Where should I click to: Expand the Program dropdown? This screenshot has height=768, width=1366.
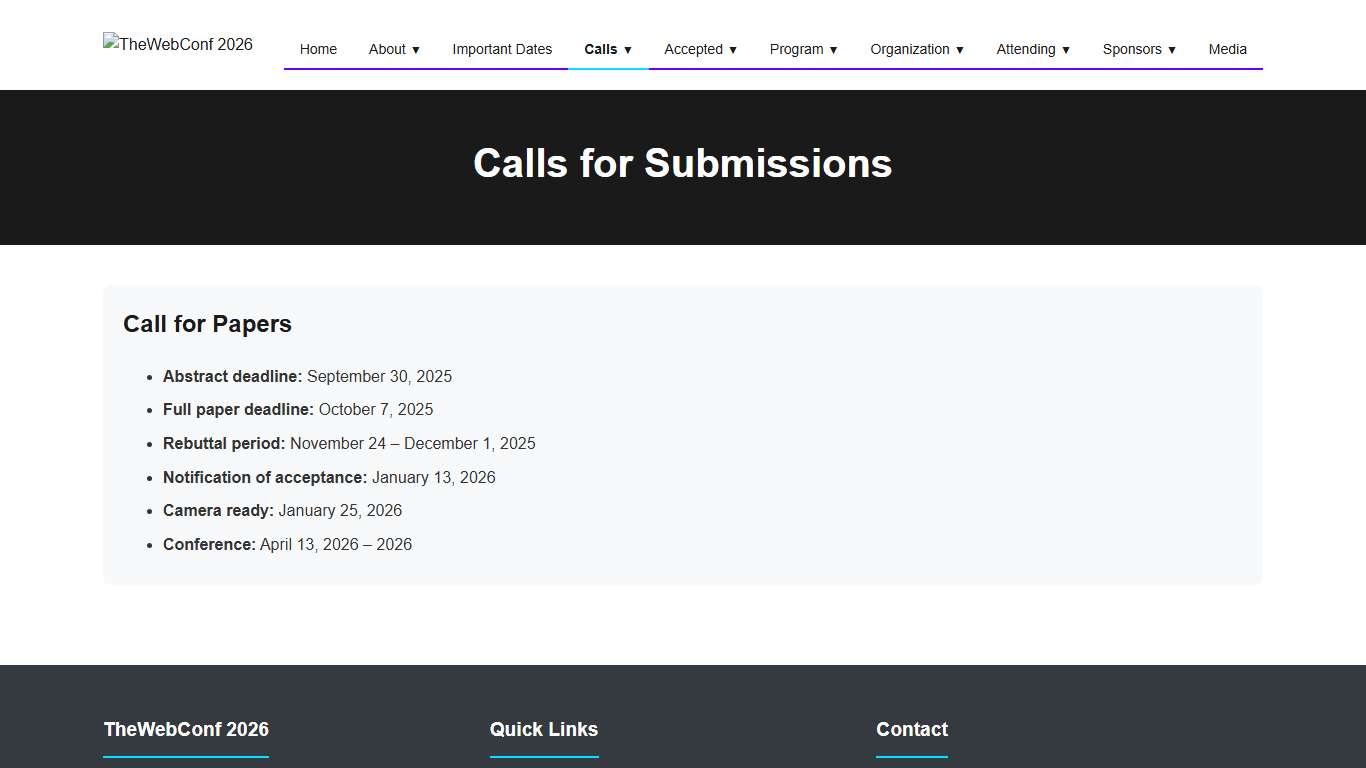point(803,49)
